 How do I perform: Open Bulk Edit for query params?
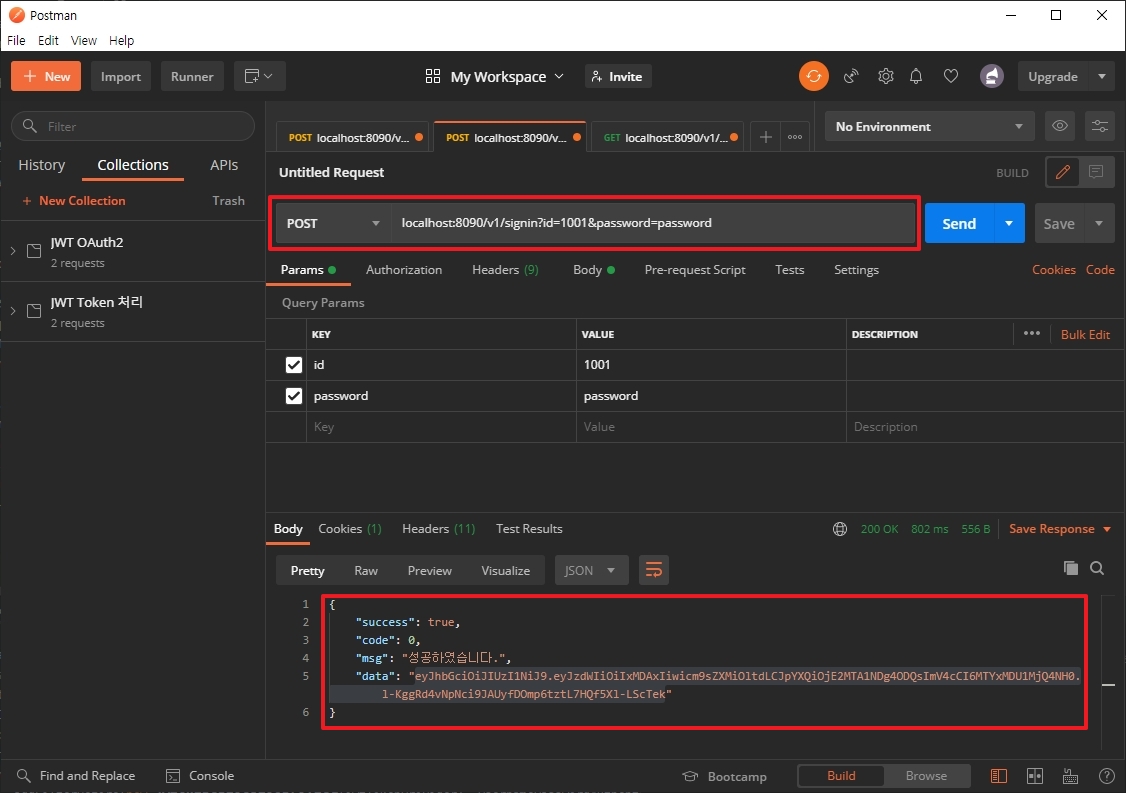tap(1085, 335)
